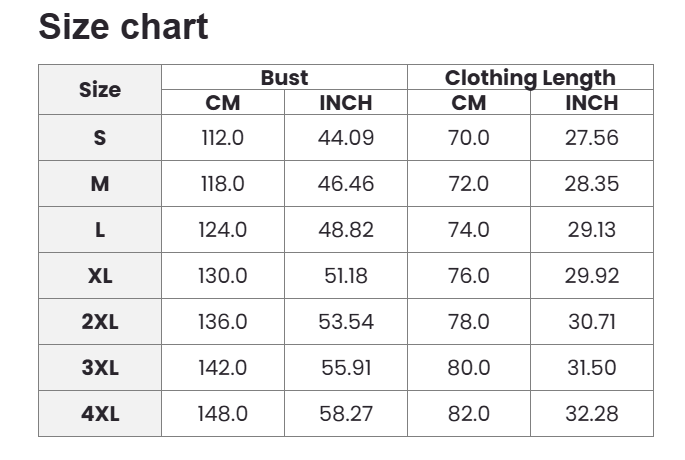Click the 2XL size row label
Viewport: 685px width, 460px height.
click(100, 322)
